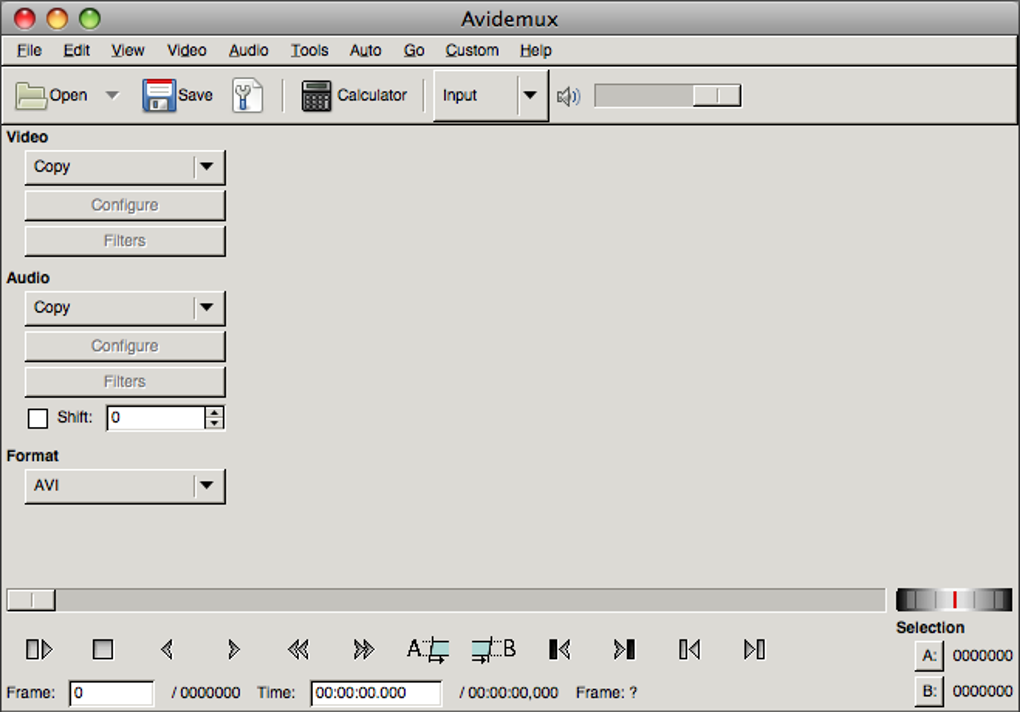This screenshot has width=1020, height=712.
Task: Click the volume slider in the toolbar
Action: pyautogui.click(x=667, y=96)
